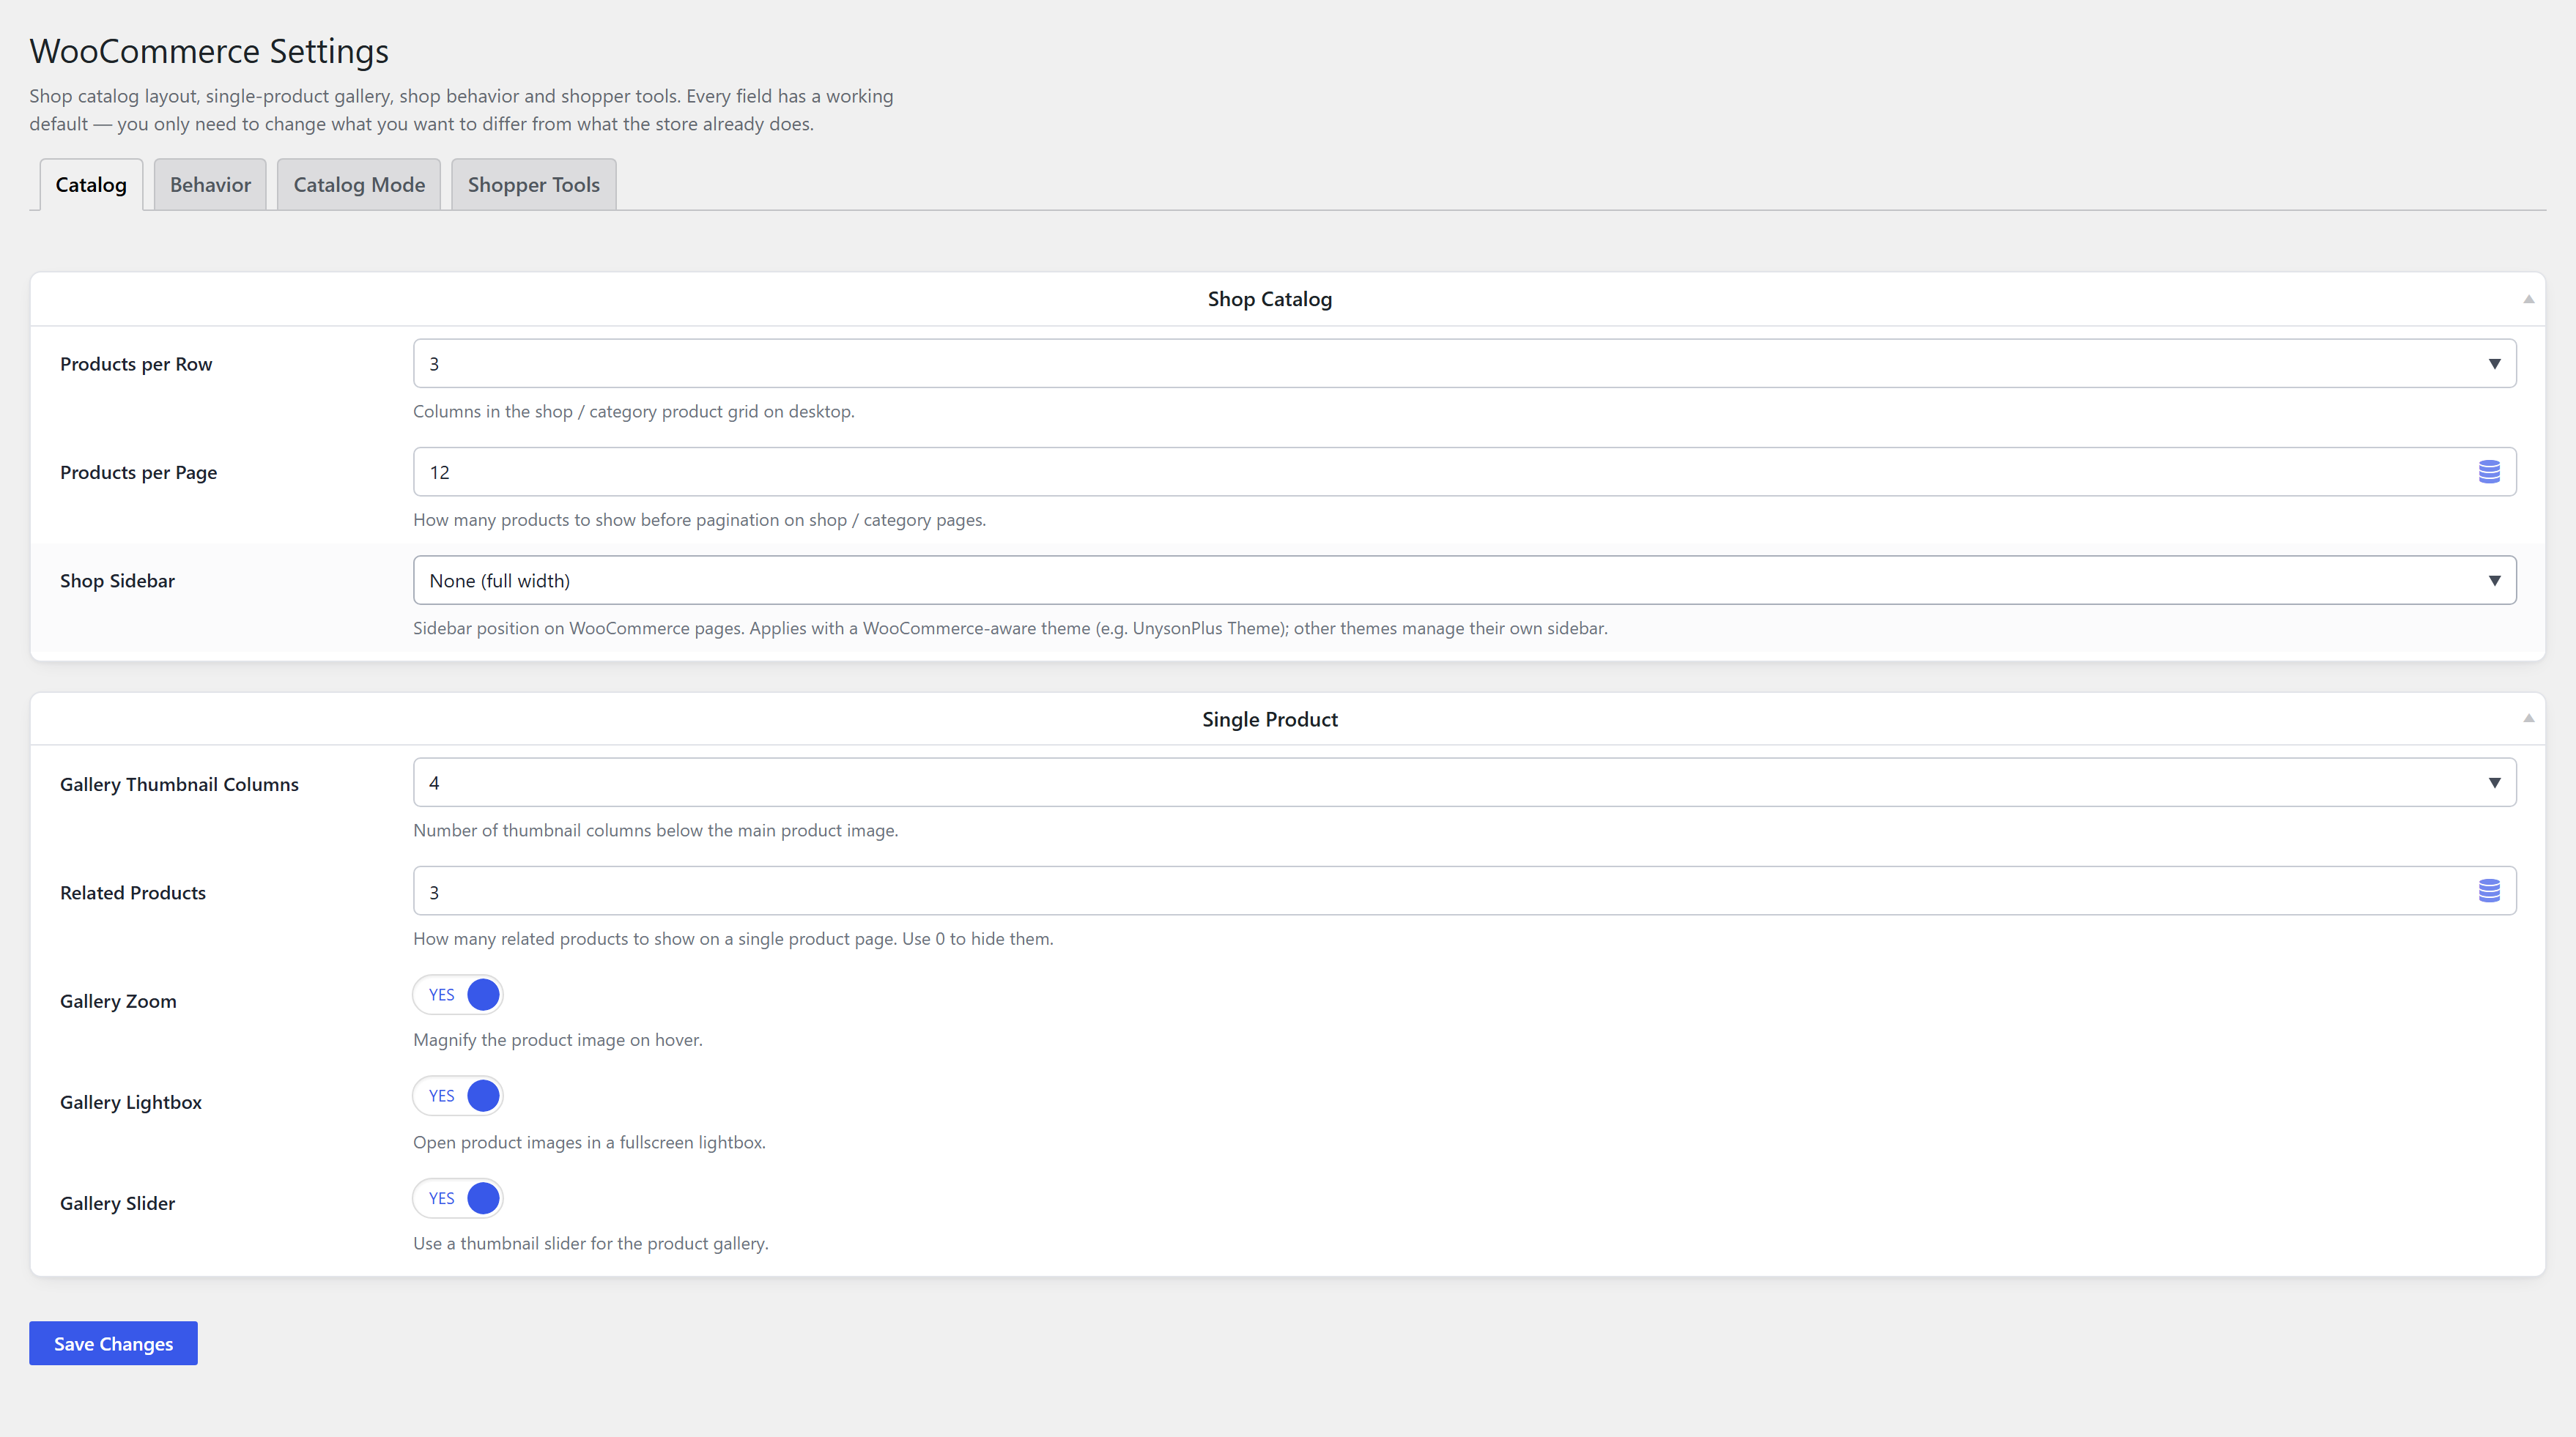
Task: Open the Shop Sidebar dropdown
Action: coord(1464,580)
